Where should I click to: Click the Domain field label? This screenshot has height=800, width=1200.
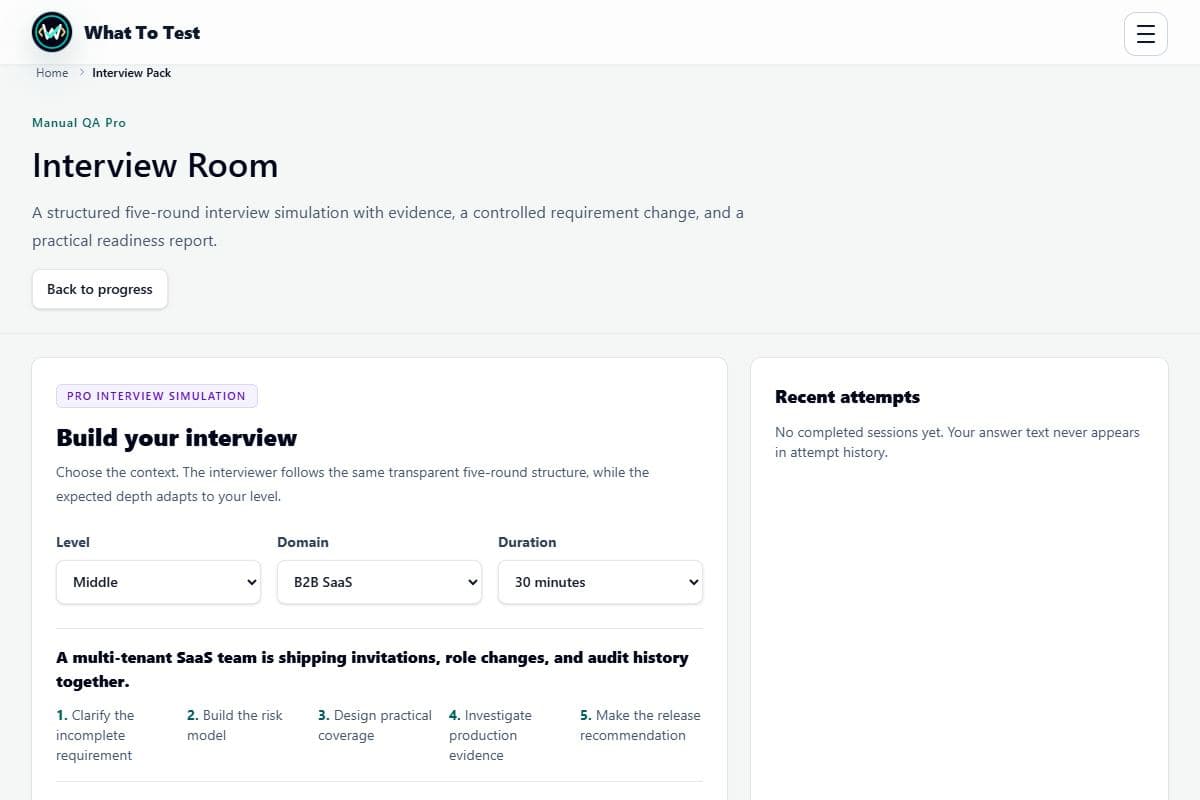click(303, 542)
